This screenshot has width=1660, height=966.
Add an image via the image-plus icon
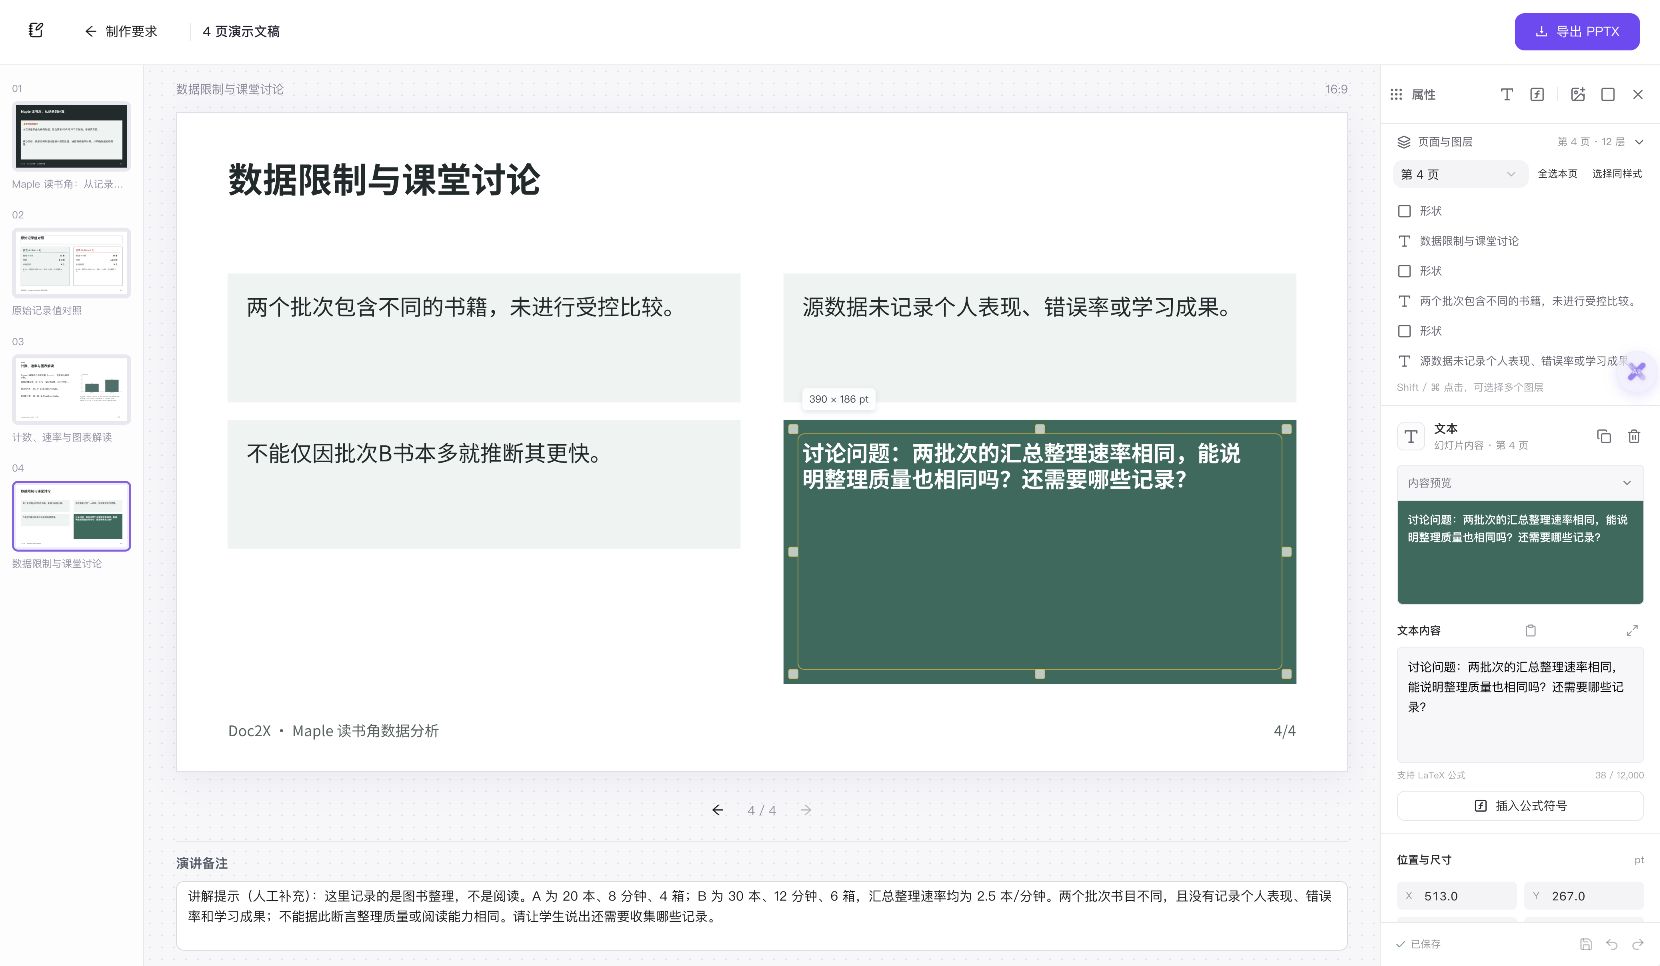(1578, 94)
